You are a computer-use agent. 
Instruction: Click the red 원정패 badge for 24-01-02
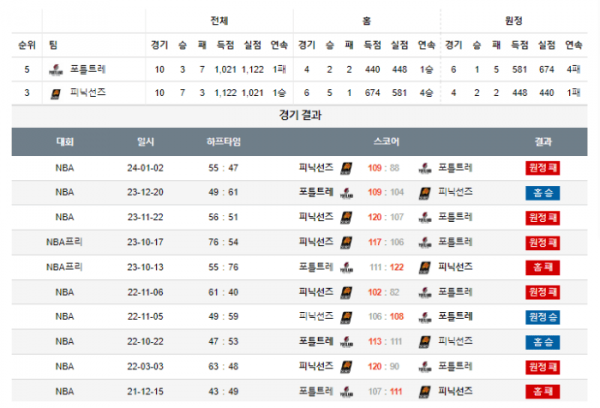pos(543,168)
